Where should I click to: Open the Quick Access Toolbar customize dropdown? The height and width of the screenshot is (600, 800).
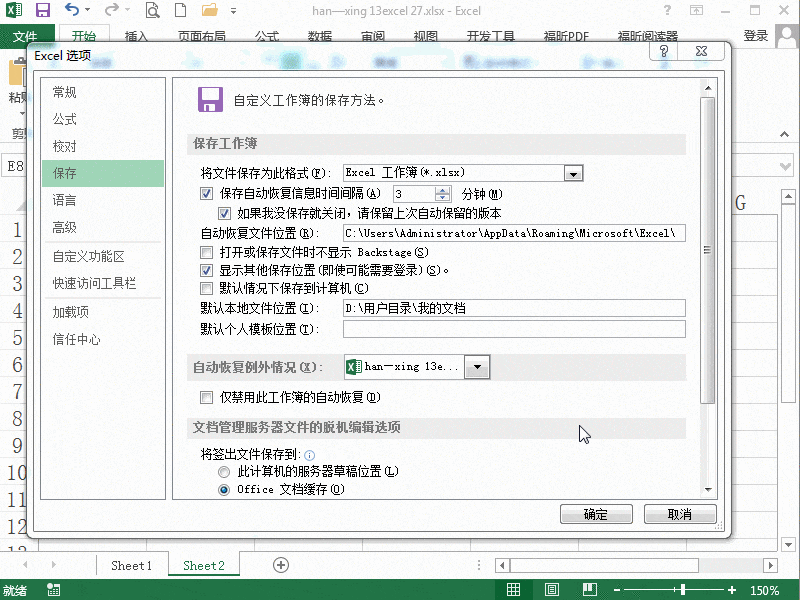pyautogui.click(x=233, y=10)
